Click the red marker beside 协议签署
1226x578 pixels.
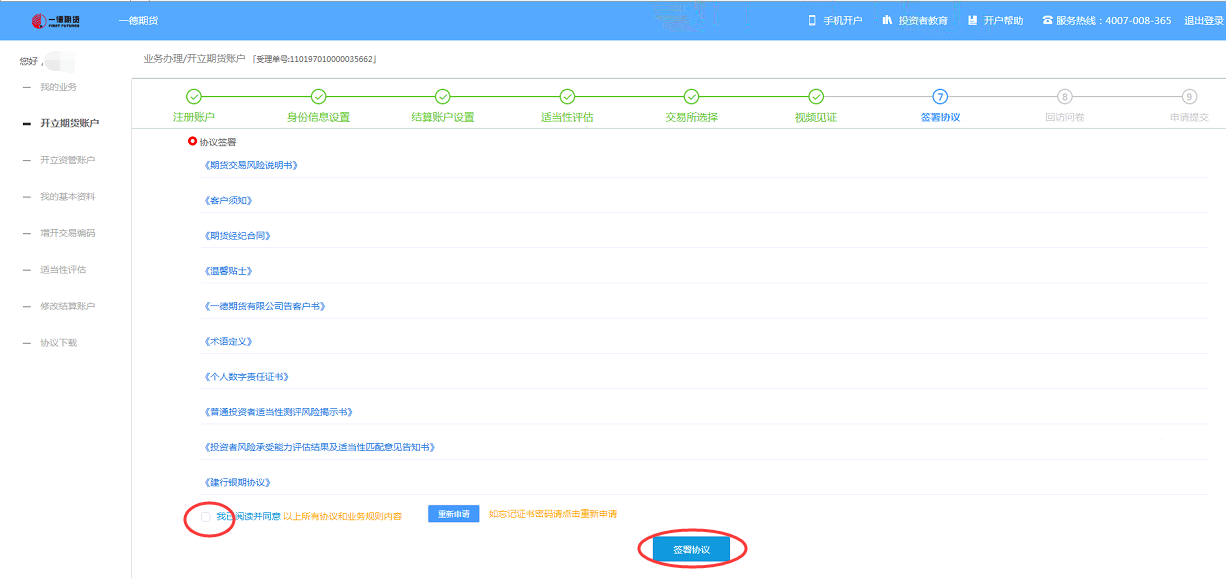click(193, 142)
